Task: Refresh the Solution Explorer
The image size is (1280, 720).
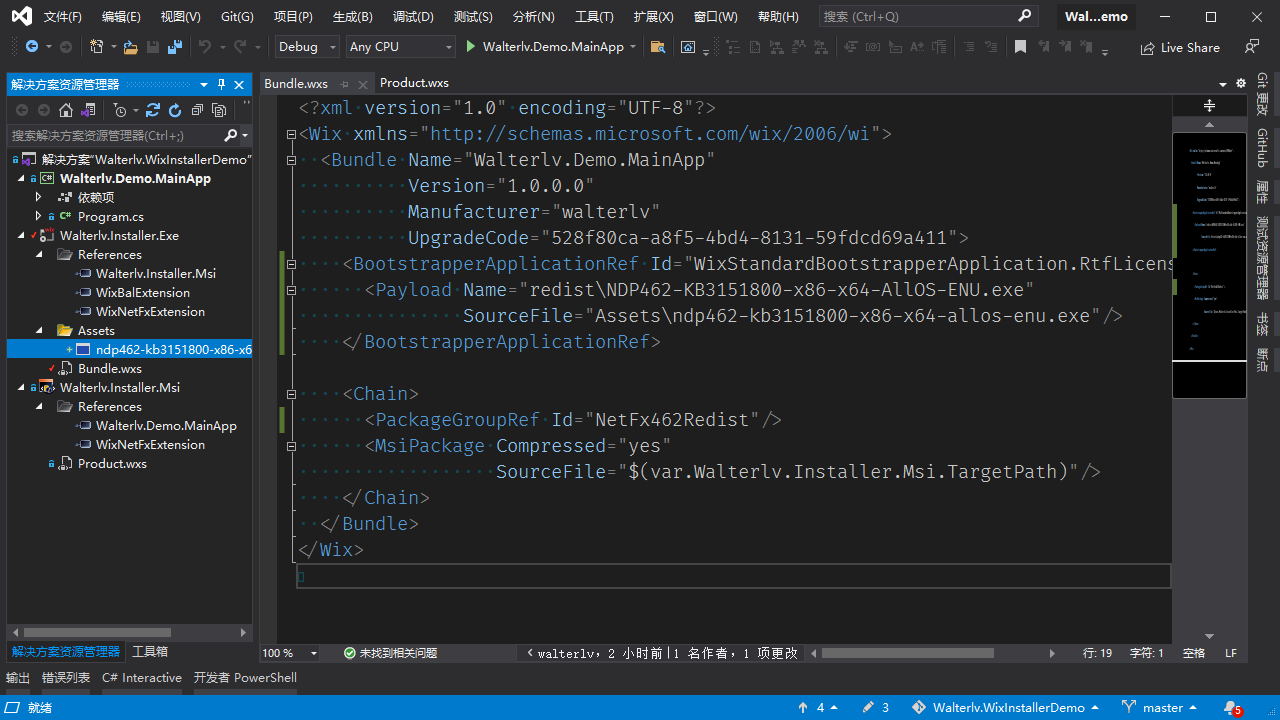Action: [175, 110]
